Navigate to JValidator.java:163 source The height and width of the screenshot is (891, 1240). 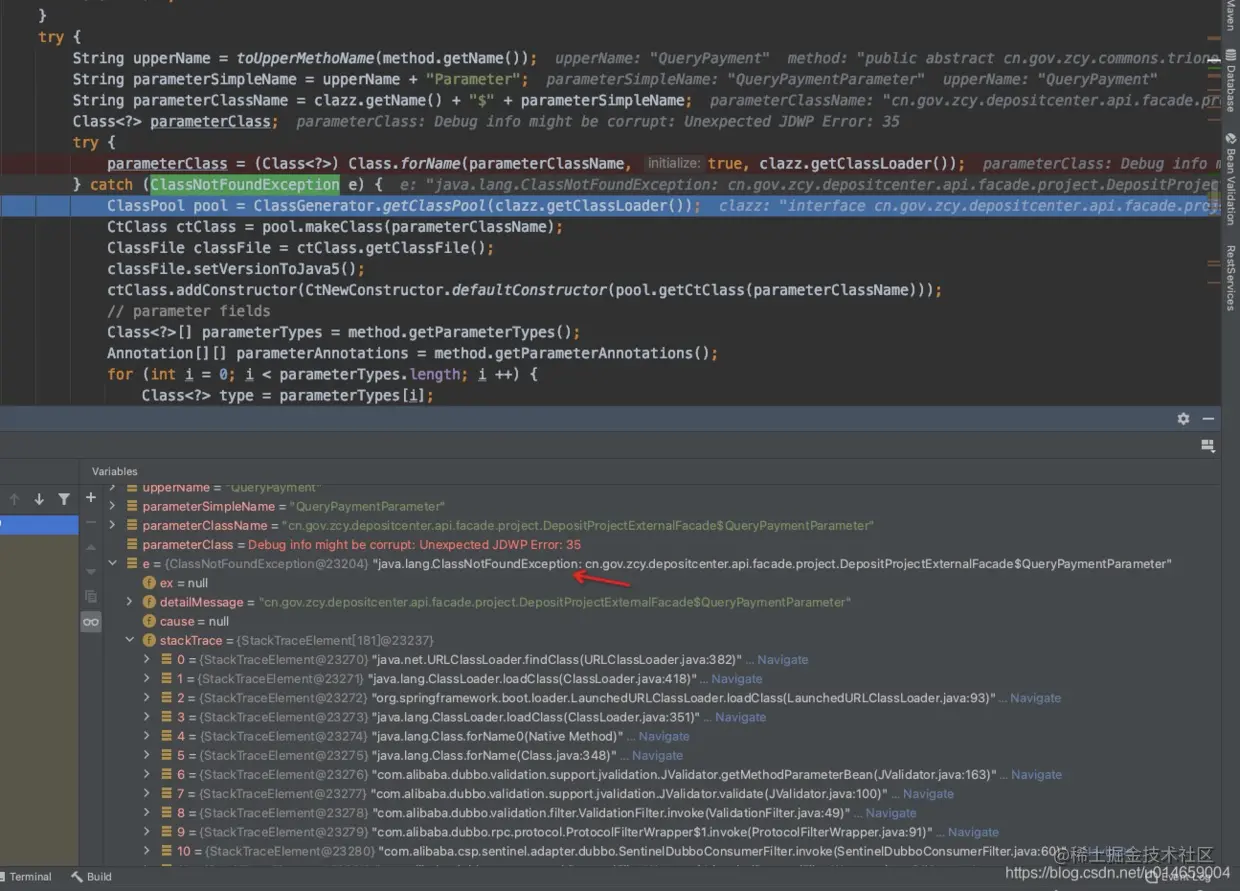point(1037,774)
